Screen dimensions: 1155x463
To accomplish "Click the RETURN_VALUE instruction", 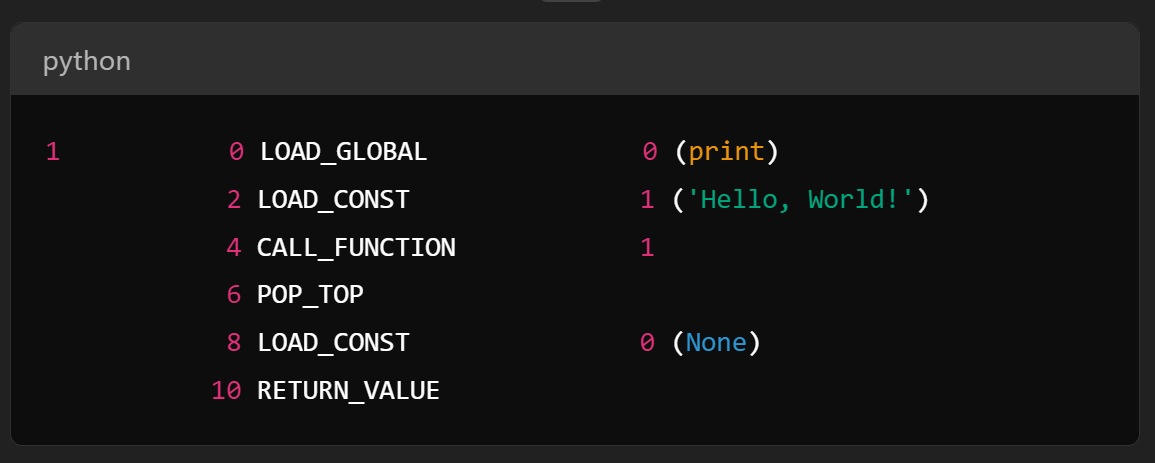I will pyautogui.click(x=348, y=390).
